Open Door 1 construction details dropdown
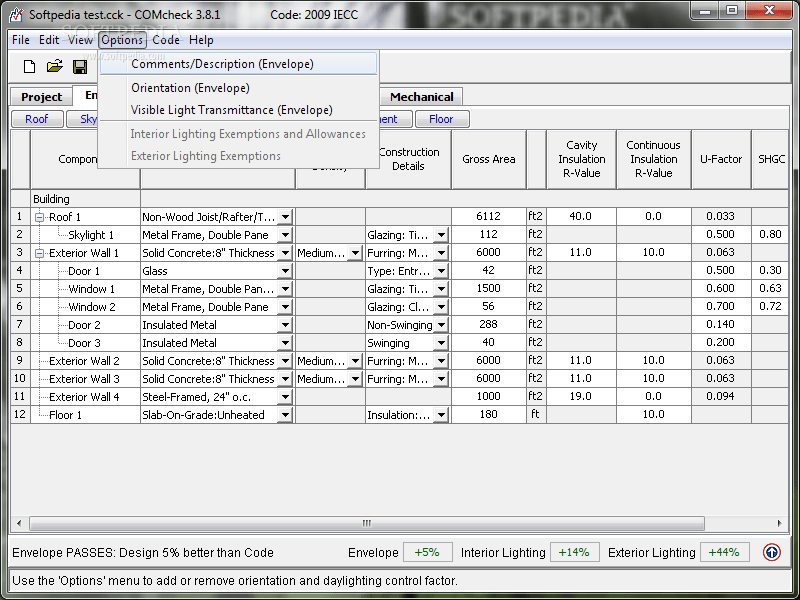The height and width of the screenshot is (600, 800). click(x=441, y=271)
